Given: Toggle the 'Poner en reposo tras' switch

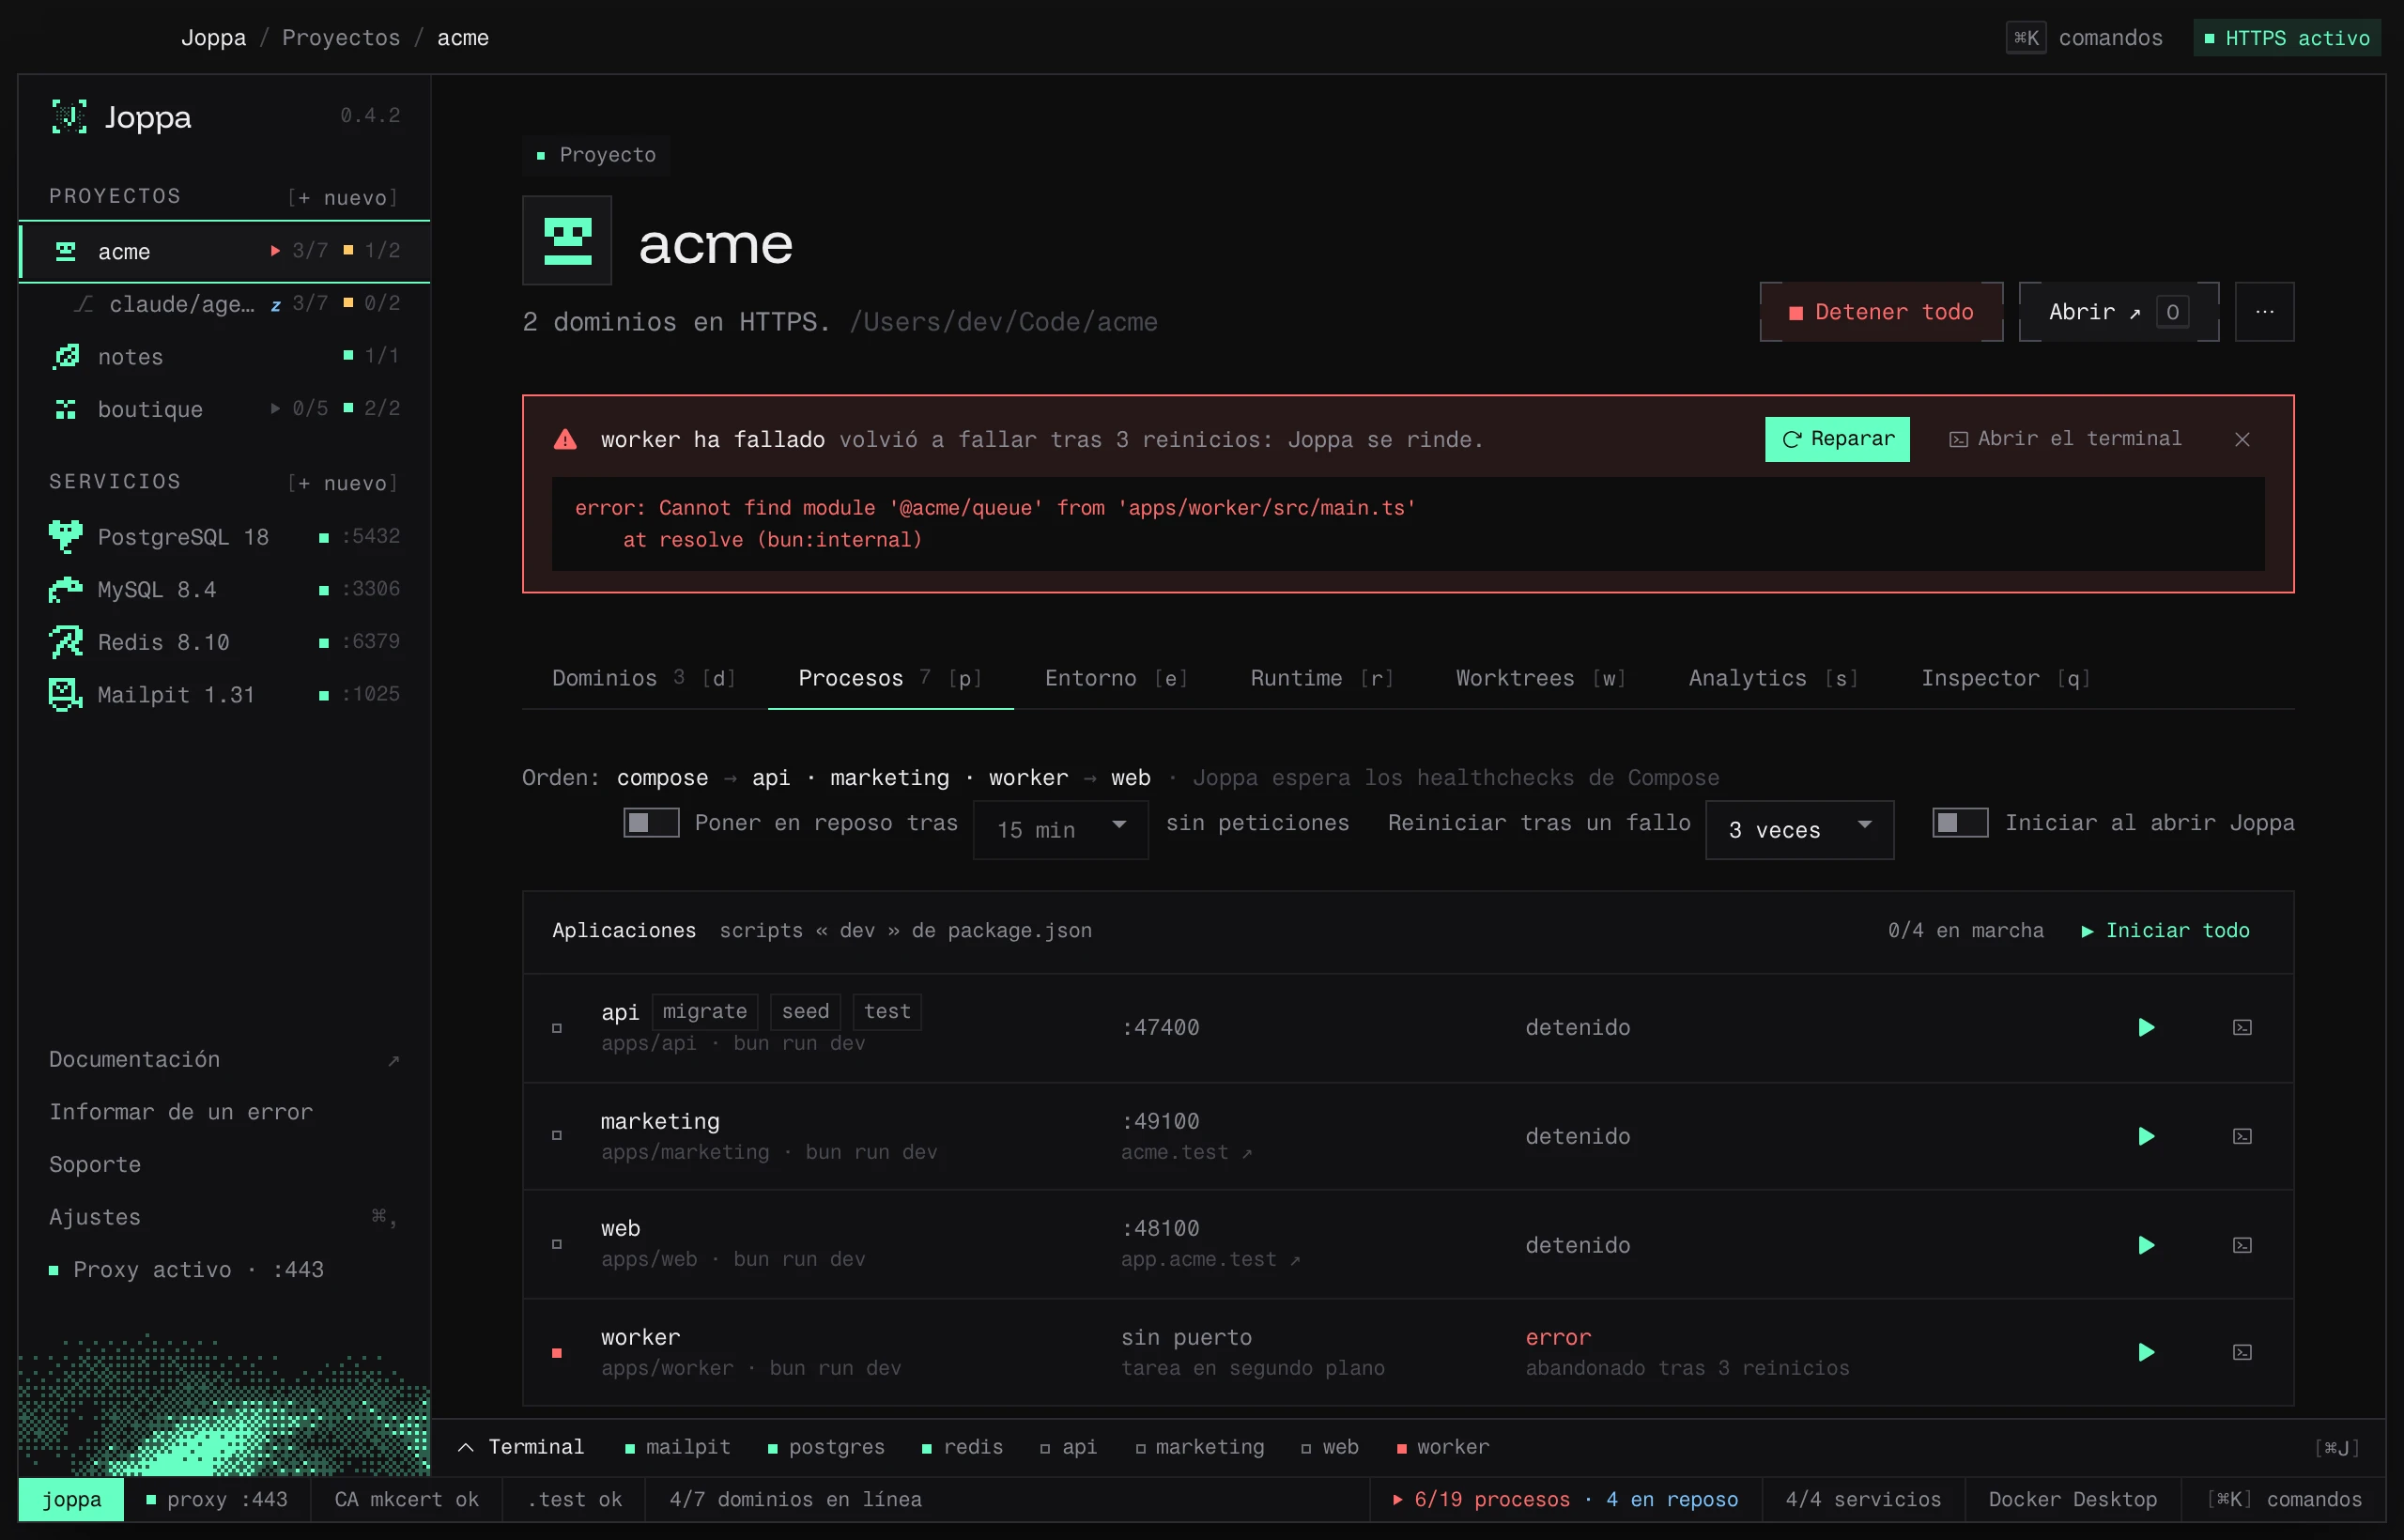Looking at the screenshot, I should [651, 823].
